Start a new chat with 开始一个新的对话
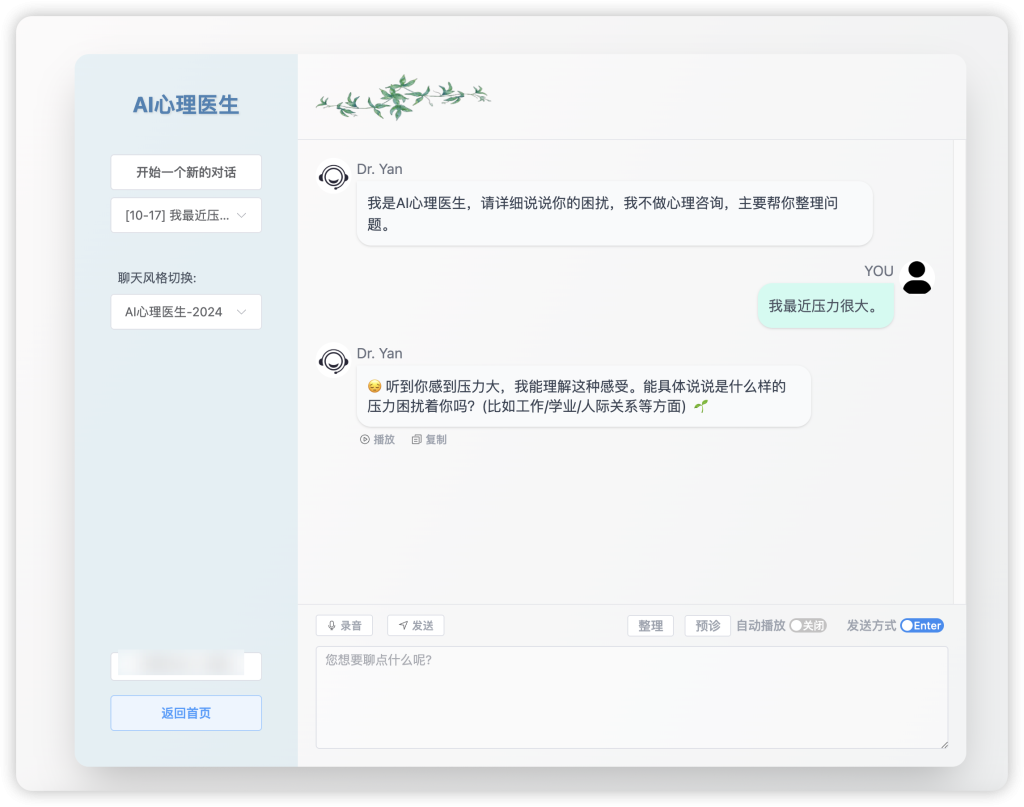This screenshot has height=807, width=1024. pos(186,172)
